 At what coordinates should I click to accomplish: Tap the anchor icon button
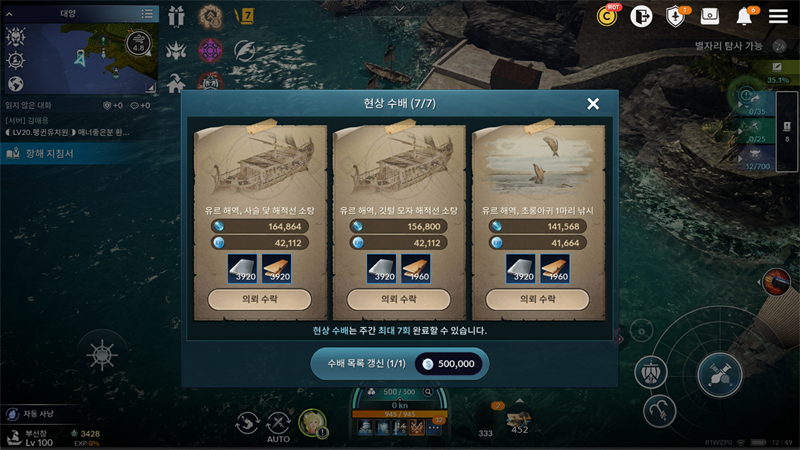660,411
